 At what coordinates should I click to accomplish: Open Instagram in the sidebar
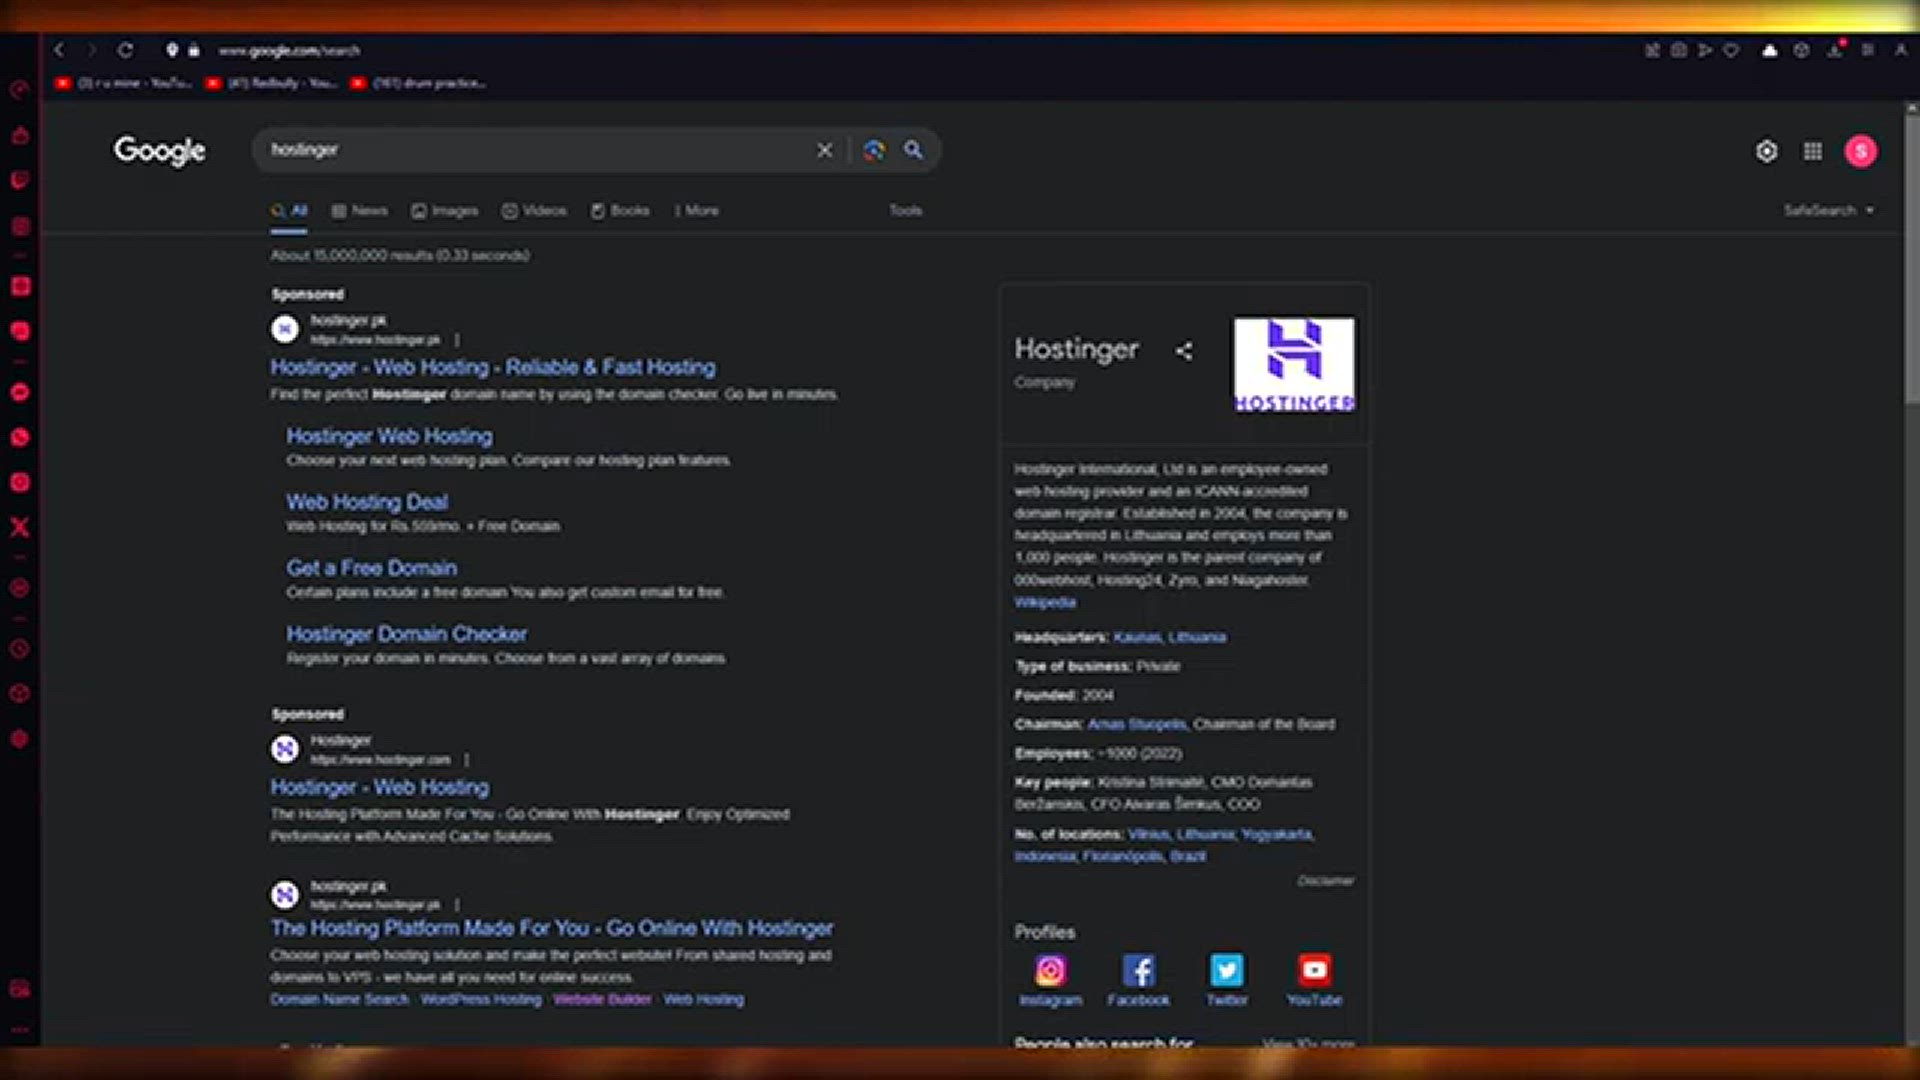click(x=20, y=482)
